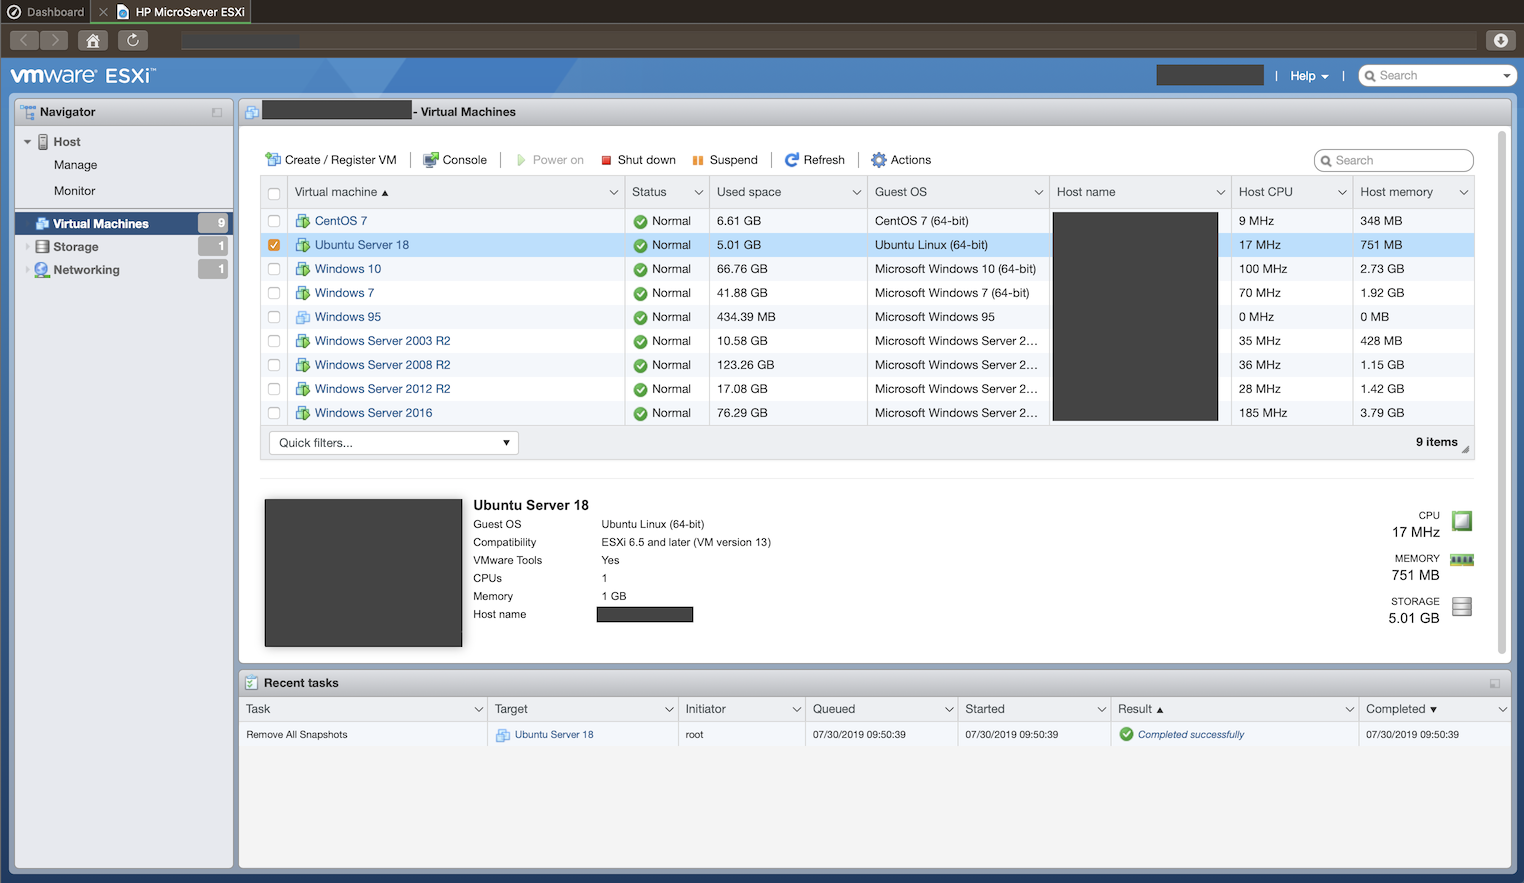Open Storage in Navigator

[x=76, y=247]
